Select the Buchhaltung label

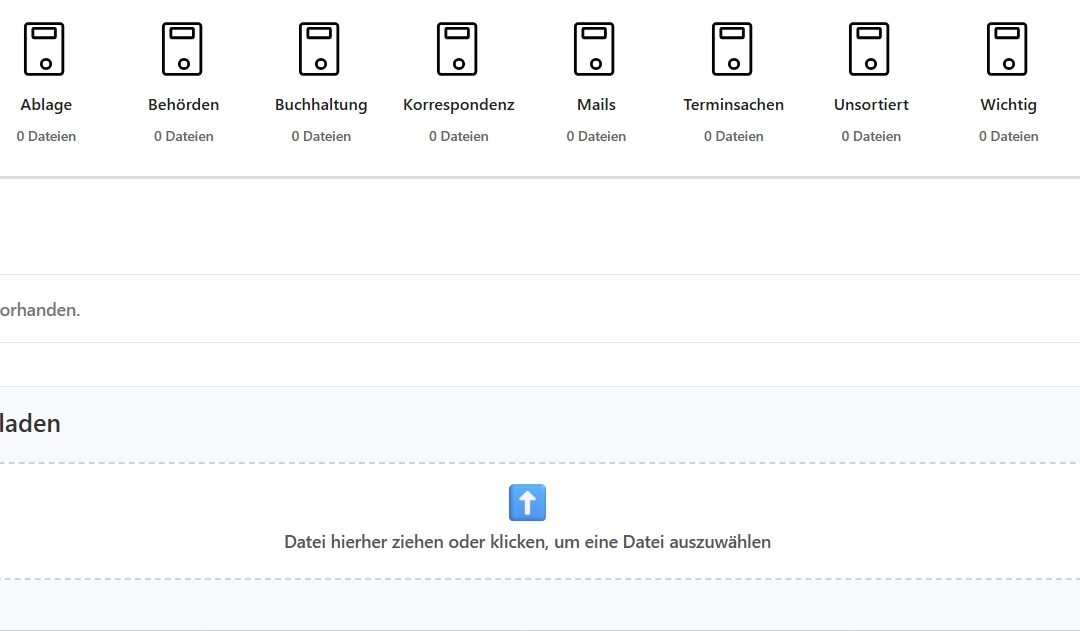coord(321,105)
